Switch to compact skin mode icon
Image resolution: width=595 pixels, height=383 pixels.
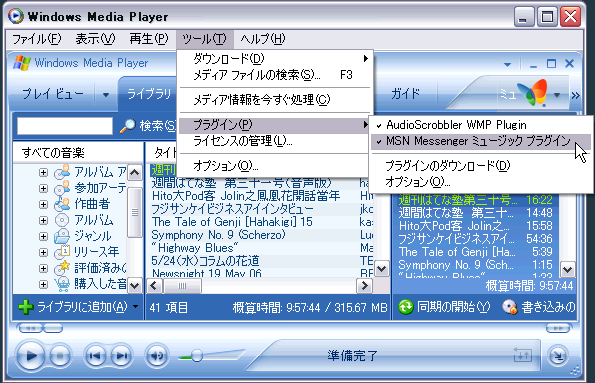click(x=558, y=356)
